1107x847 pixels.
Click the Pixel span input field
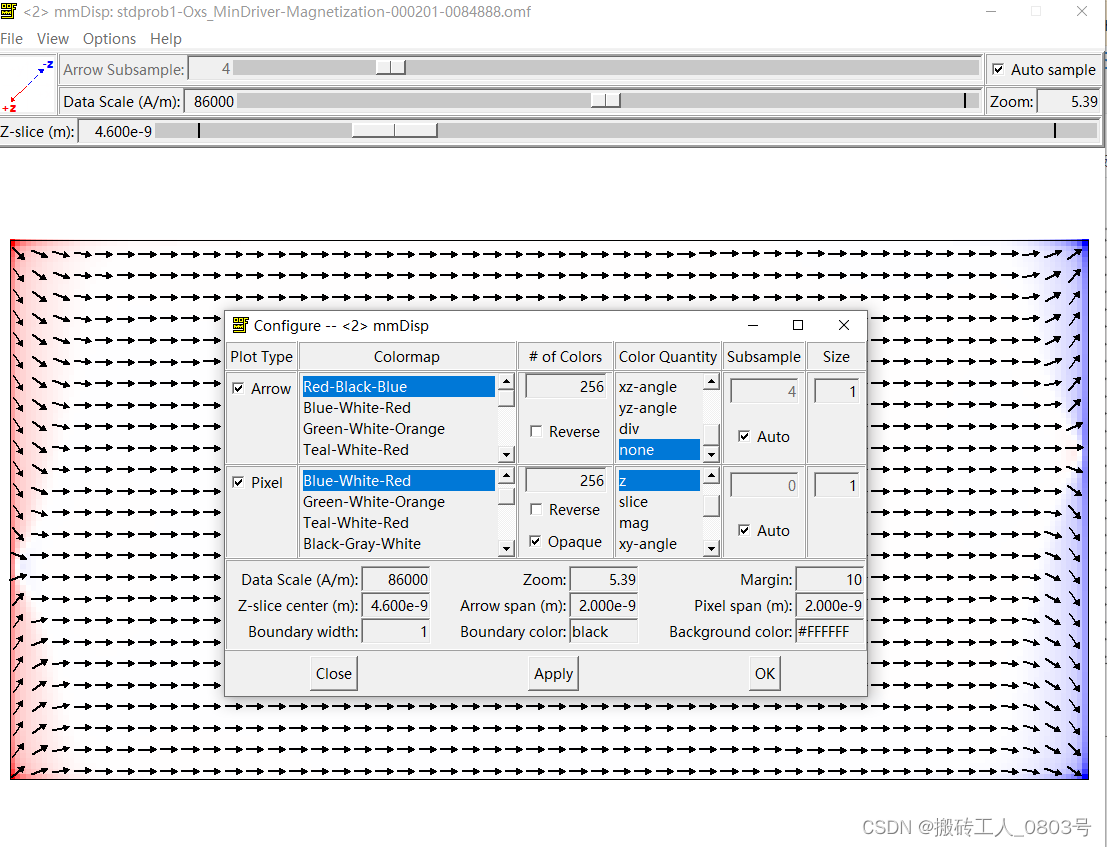(x=830, y=606)
